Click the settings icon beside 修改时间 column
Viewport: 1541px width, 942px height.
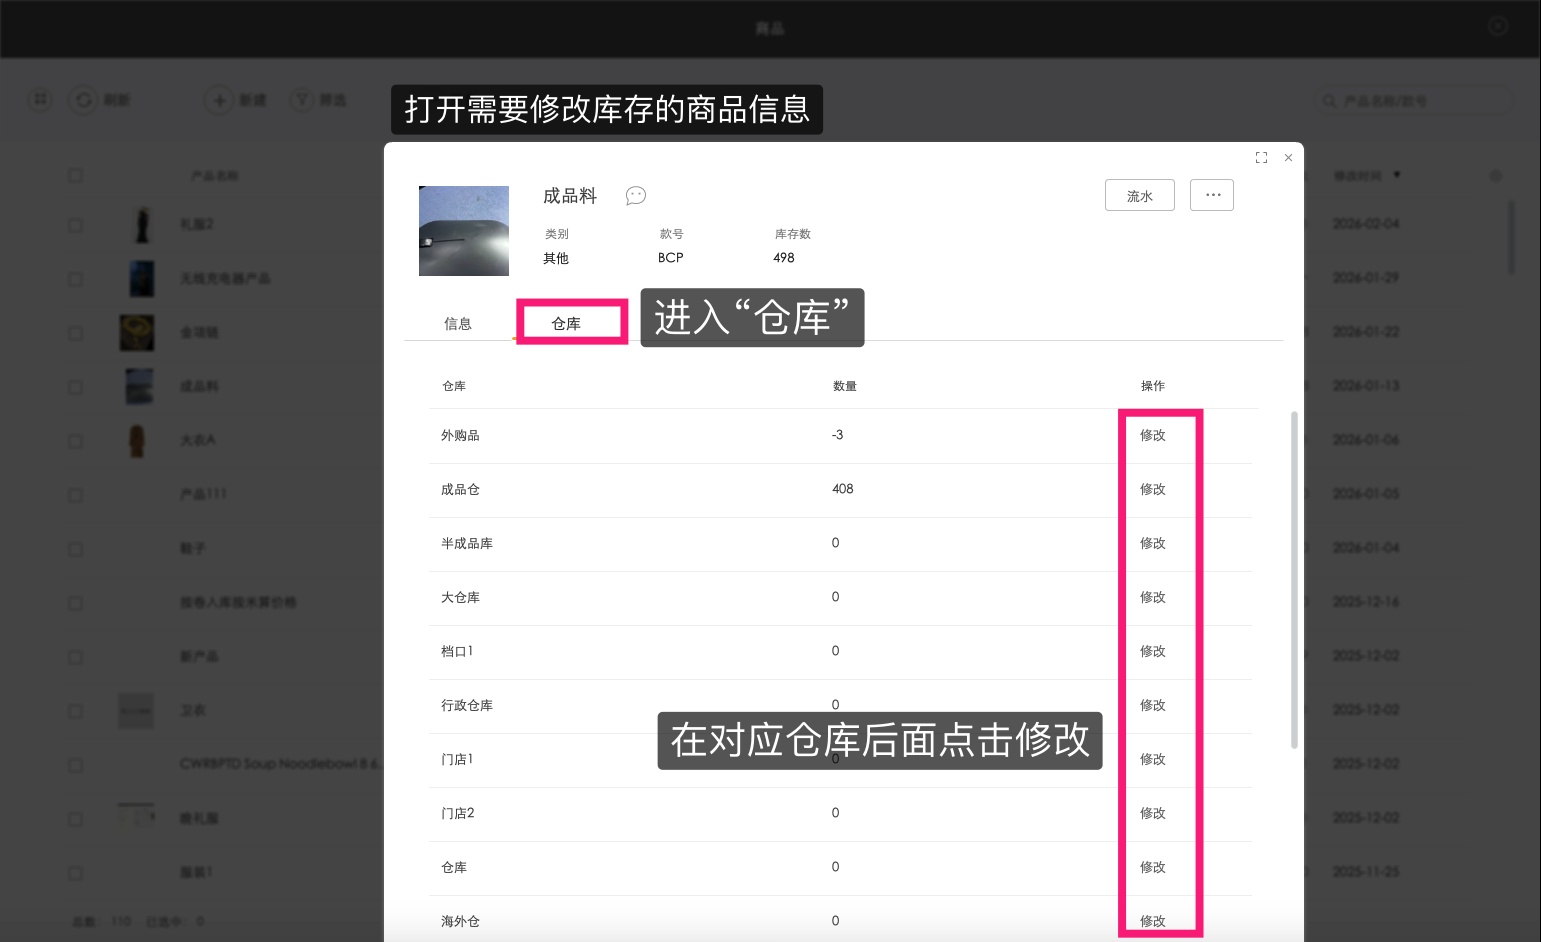(1495, 174)
